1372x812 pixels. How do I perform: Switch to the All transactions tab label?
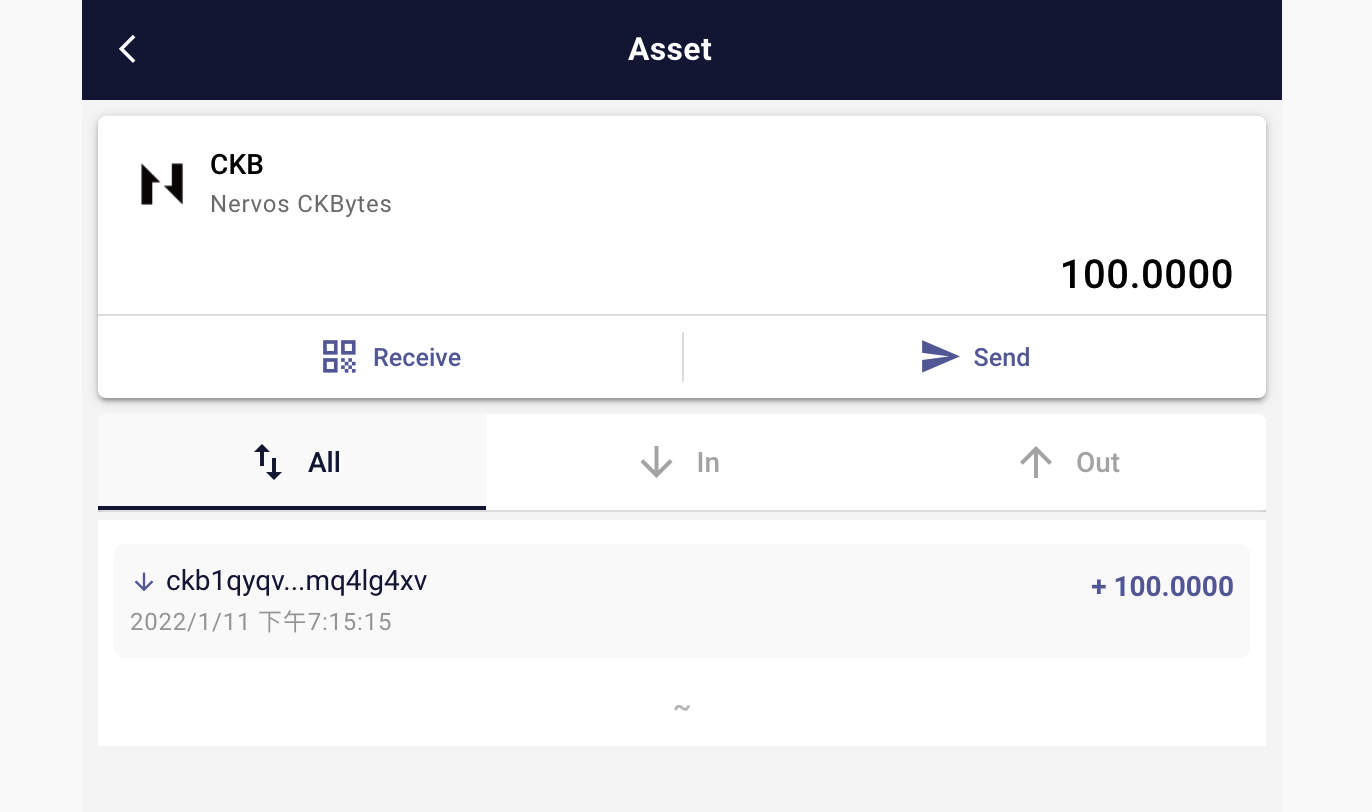pyautogui.click(x=324, y=462)
